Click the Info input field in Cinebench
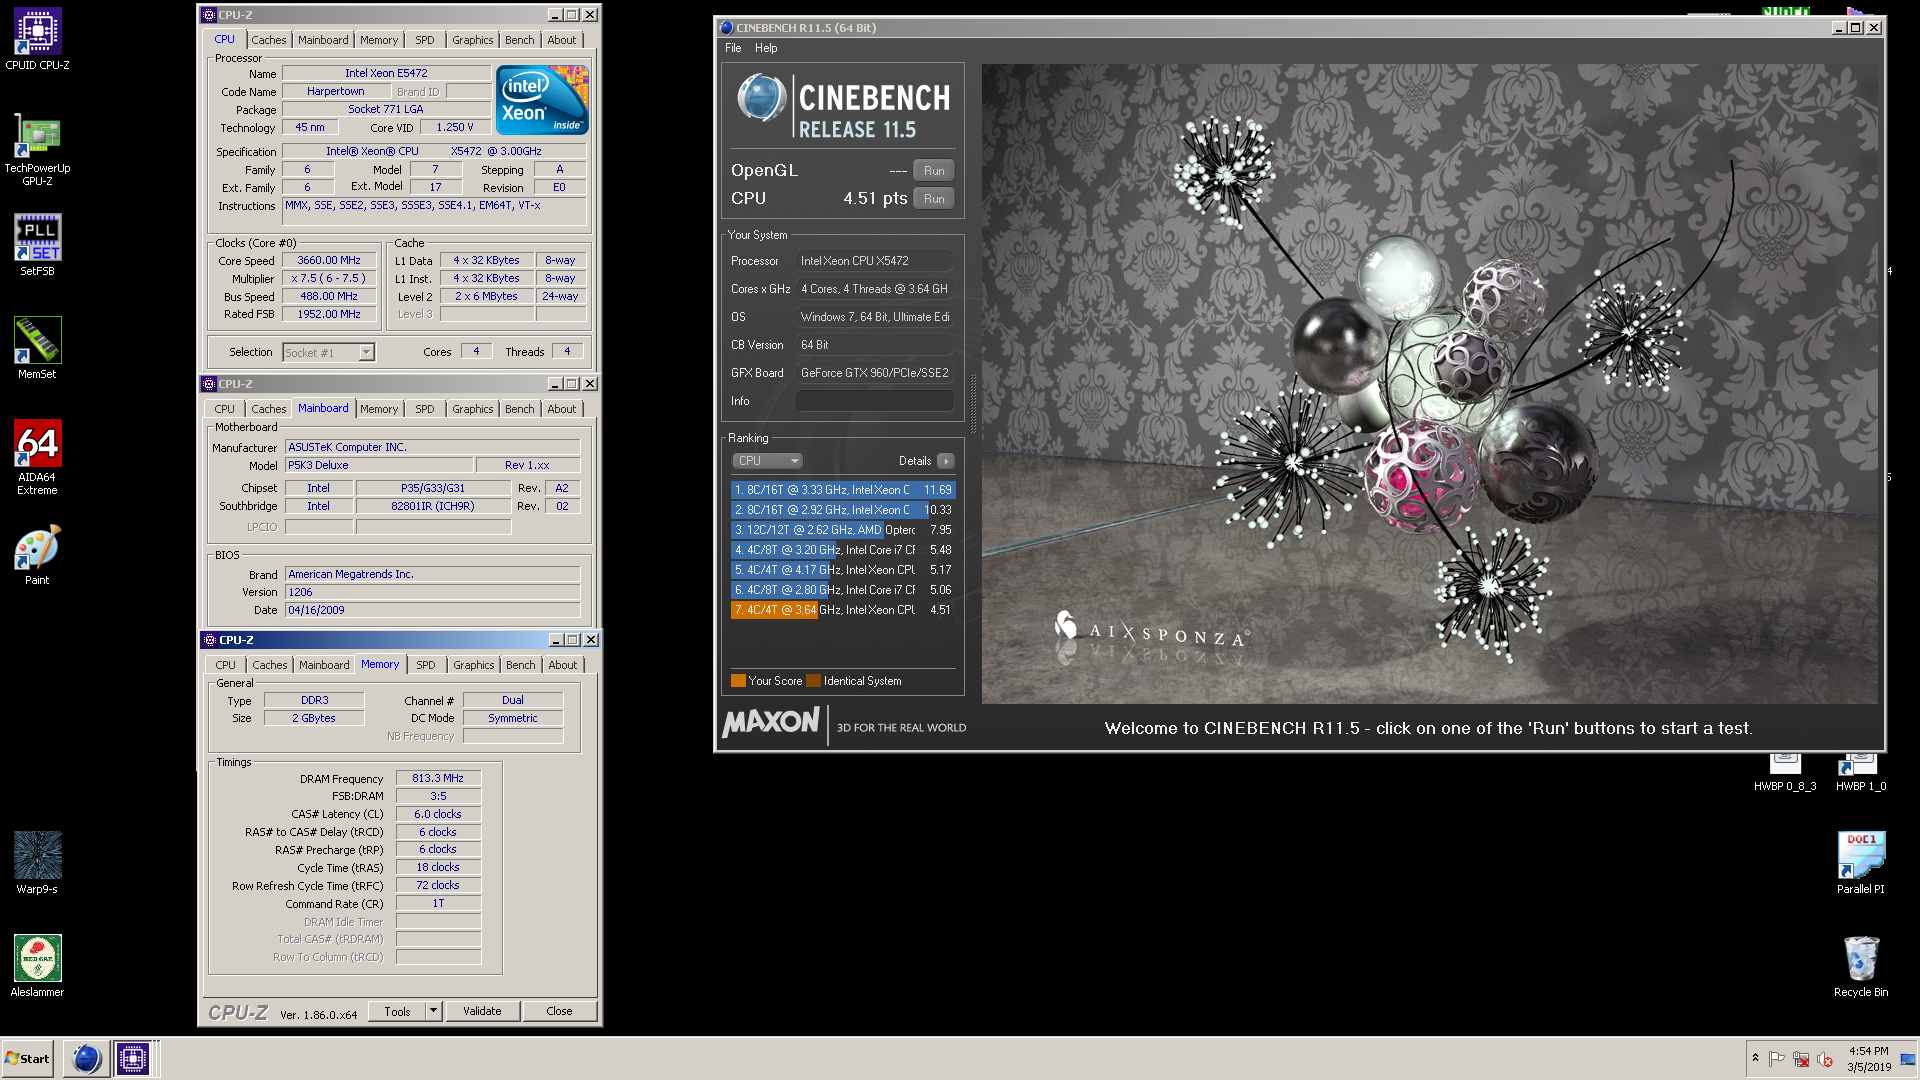Screen dimensions: 1920x1080 875,401
